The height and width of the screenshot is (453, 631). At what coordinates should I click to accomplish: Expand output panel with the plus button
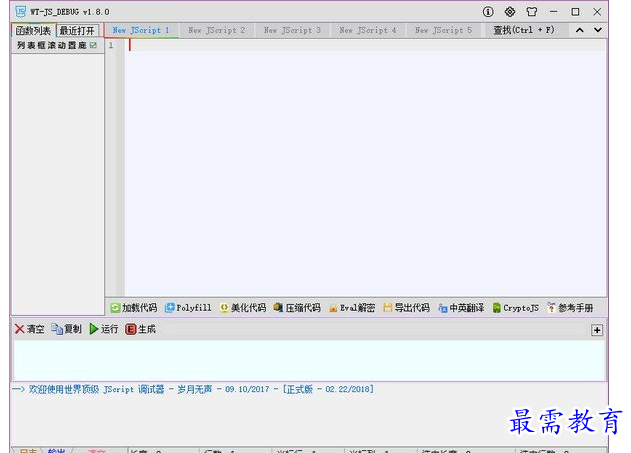[597, 330]
